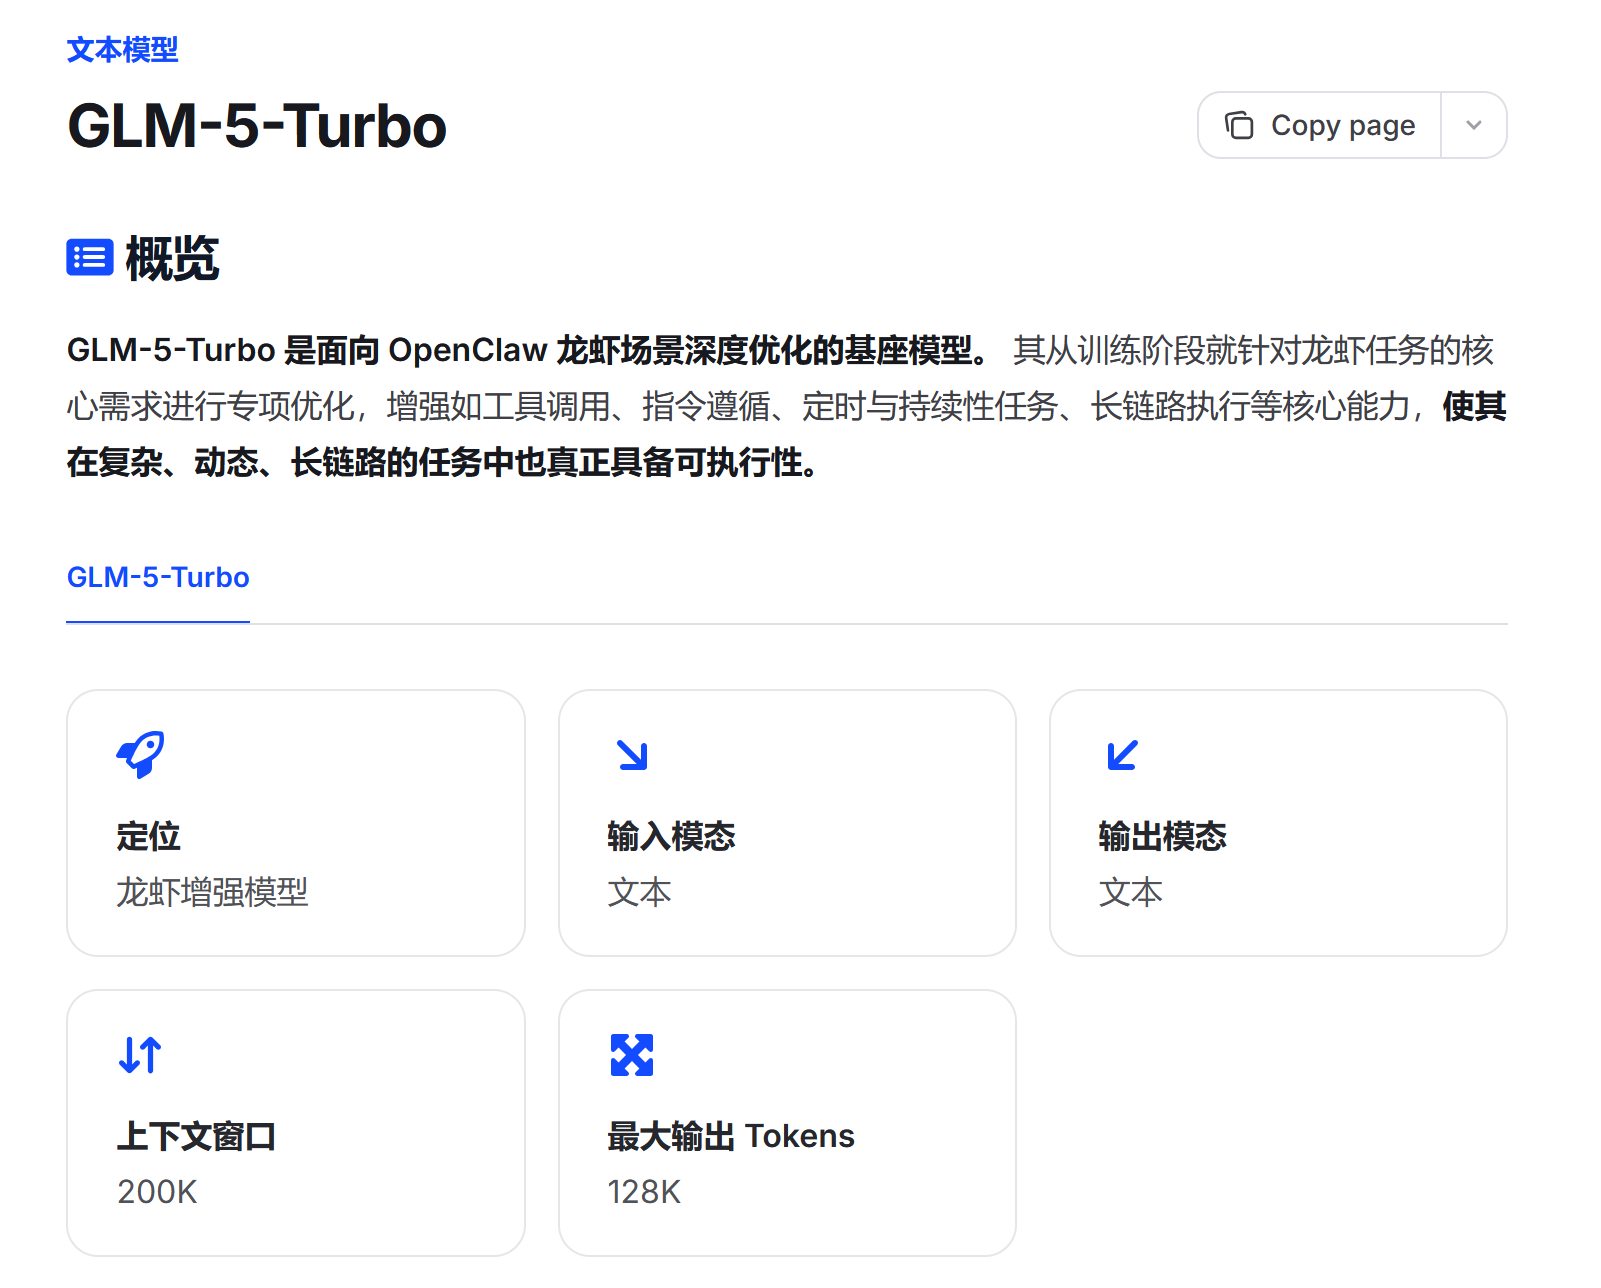The height and width of the screenshot is (1288, 1601).
Task: Click the up-down arrows icon in 上下文窗口 card
Action: [x=140, y=1055]
